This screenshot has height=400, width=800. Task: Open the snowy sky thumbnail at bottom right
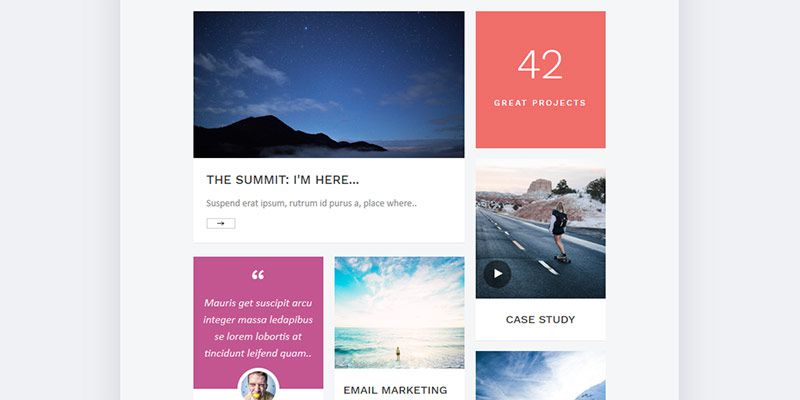(x=541, y=376)
